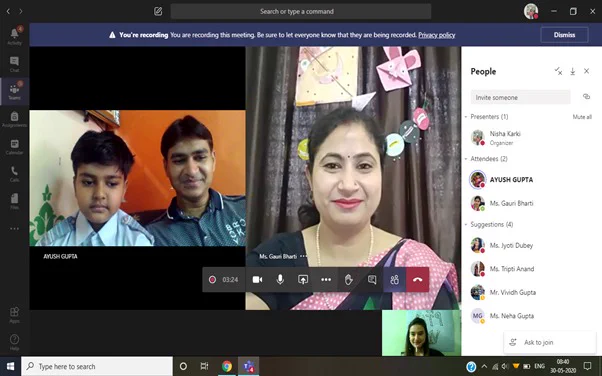Image resolution: width=602 pixels, height=376 pixels.
Task: Show hidden system tray icons
Action: [x=484, y=367]
